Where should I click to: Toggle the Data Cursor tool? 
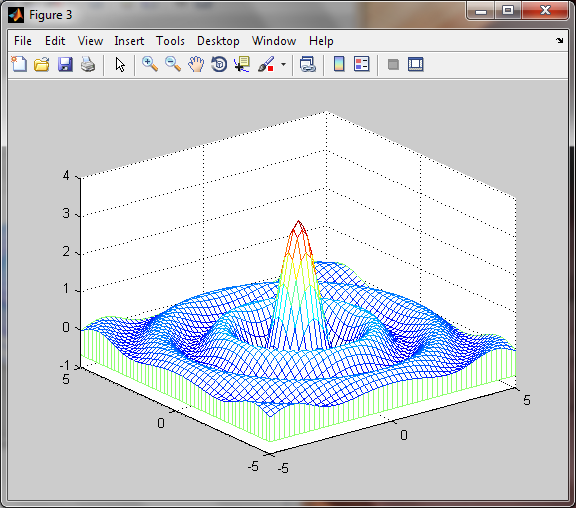click(242, 64)
